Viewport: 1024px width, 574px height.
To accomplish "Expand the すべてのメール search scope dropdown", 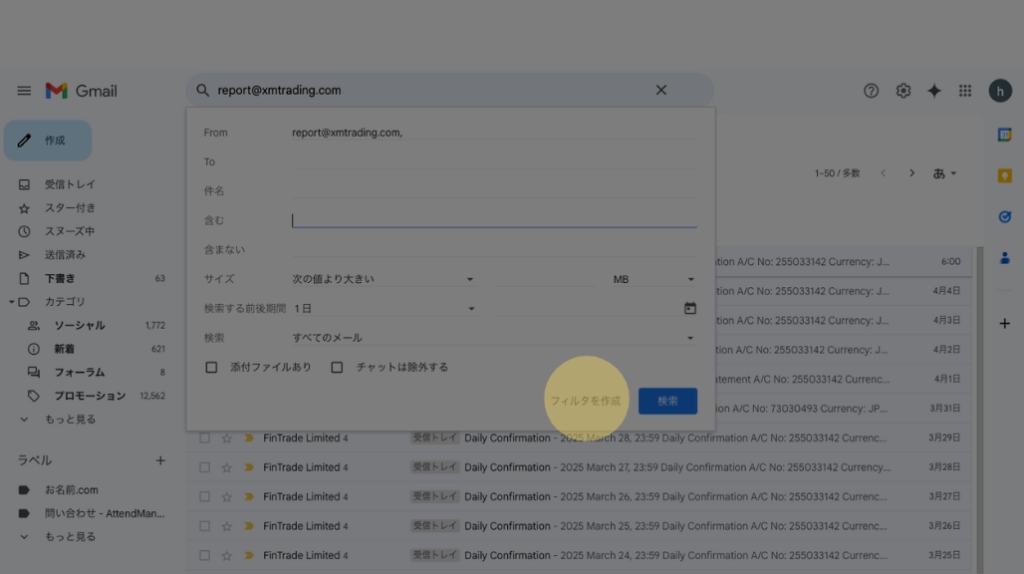I will pyautogui.click(x=494, y=338).
